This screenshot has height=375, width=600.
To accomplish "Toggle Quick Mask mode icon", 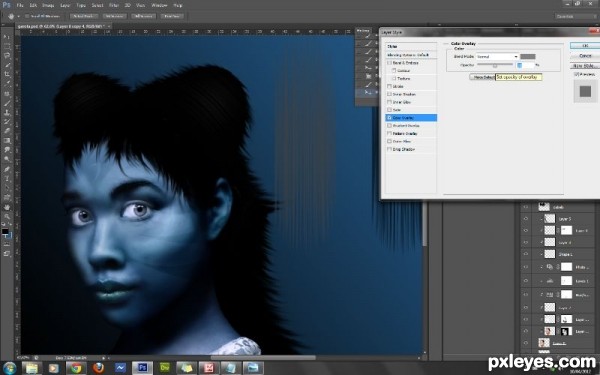I will click(7, 244).
